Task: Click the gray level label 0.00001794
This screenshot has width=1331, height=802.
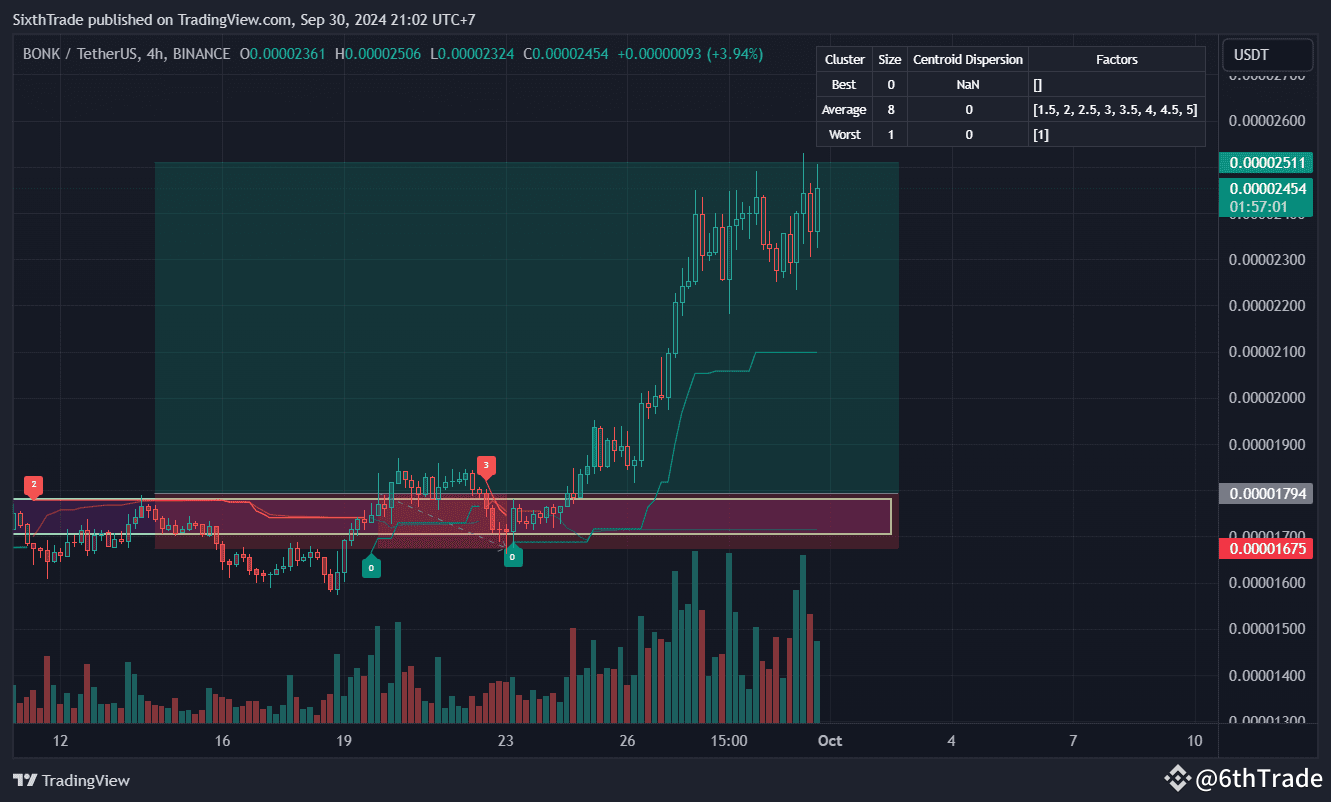Action: (1266, 493)
